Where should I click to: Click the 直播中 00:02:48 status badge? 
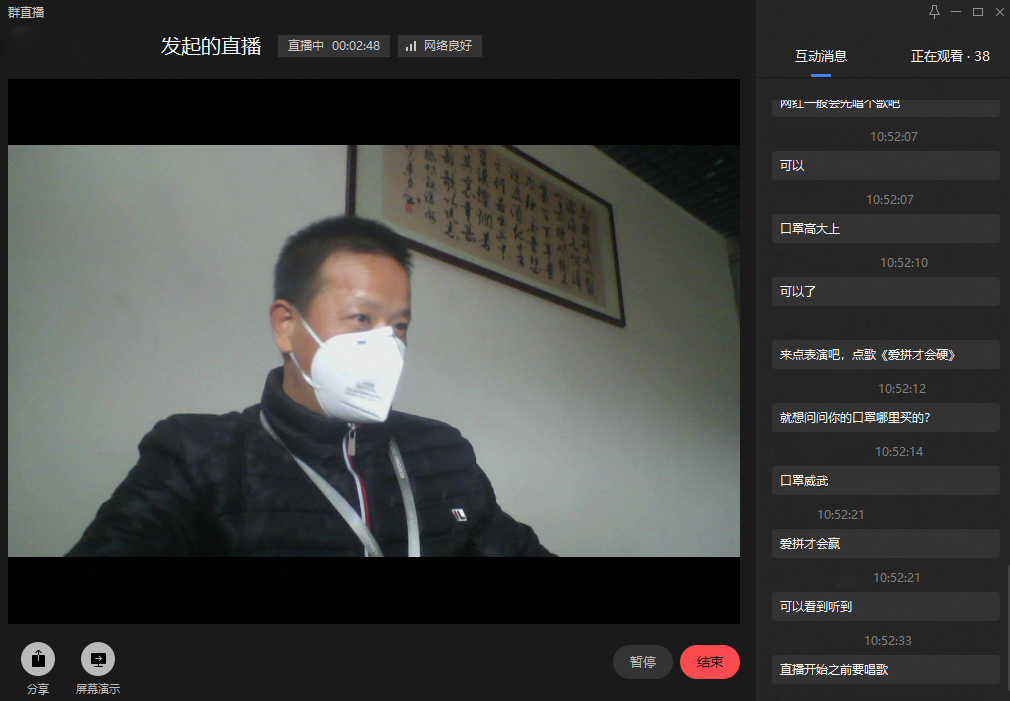334,46
